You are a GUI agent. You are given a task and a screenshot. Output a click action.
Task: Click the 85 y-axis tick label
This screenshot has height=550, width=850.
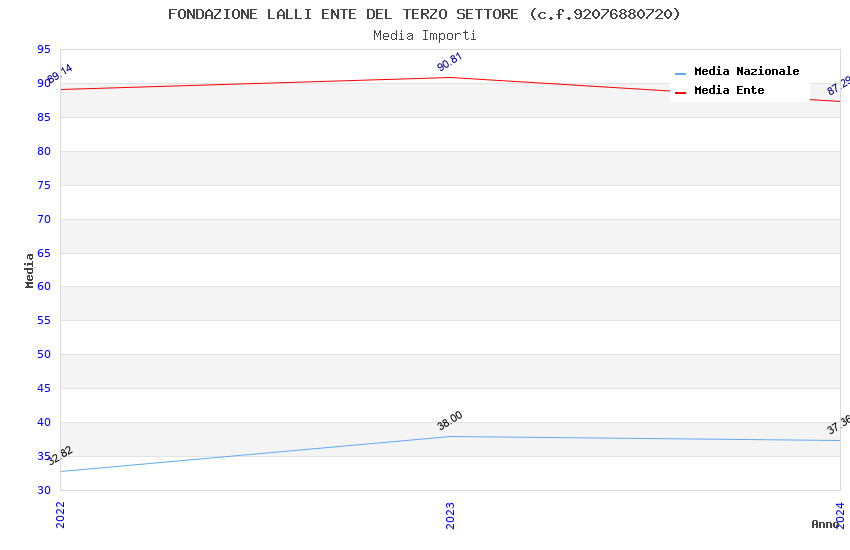click(44, 117)
